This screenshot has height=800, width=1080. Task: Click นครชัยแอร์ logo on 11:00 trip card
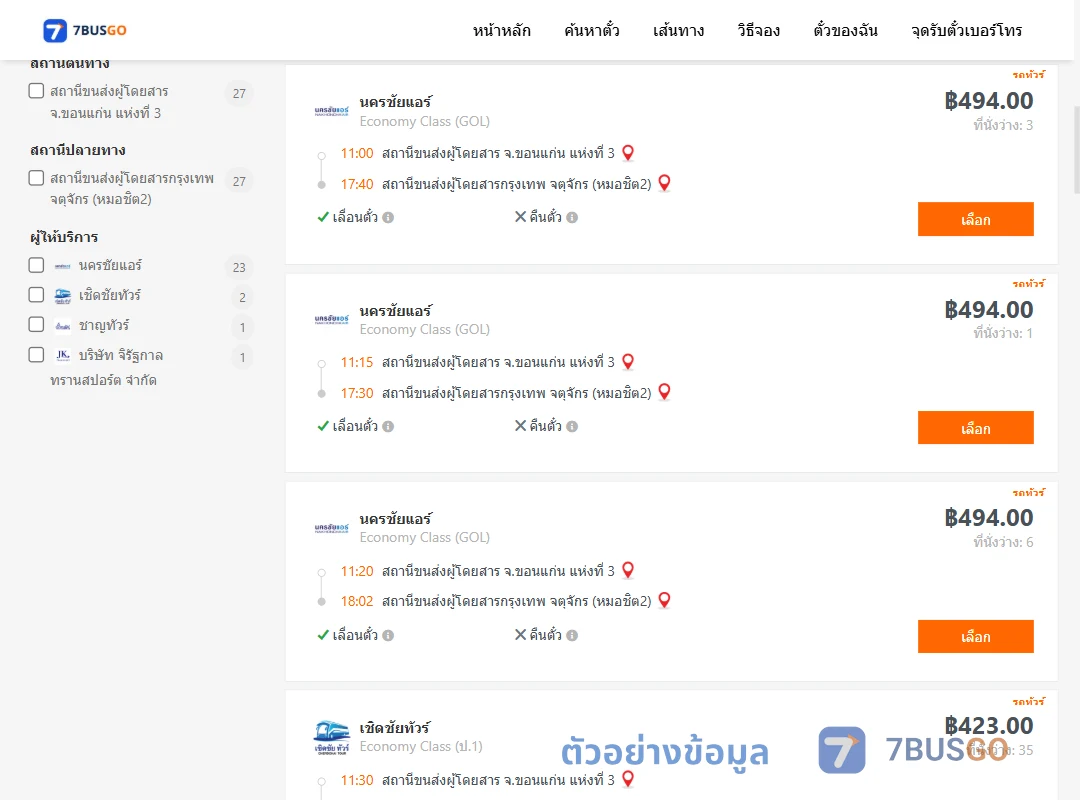pyautogui.click(x=331, y=111)
